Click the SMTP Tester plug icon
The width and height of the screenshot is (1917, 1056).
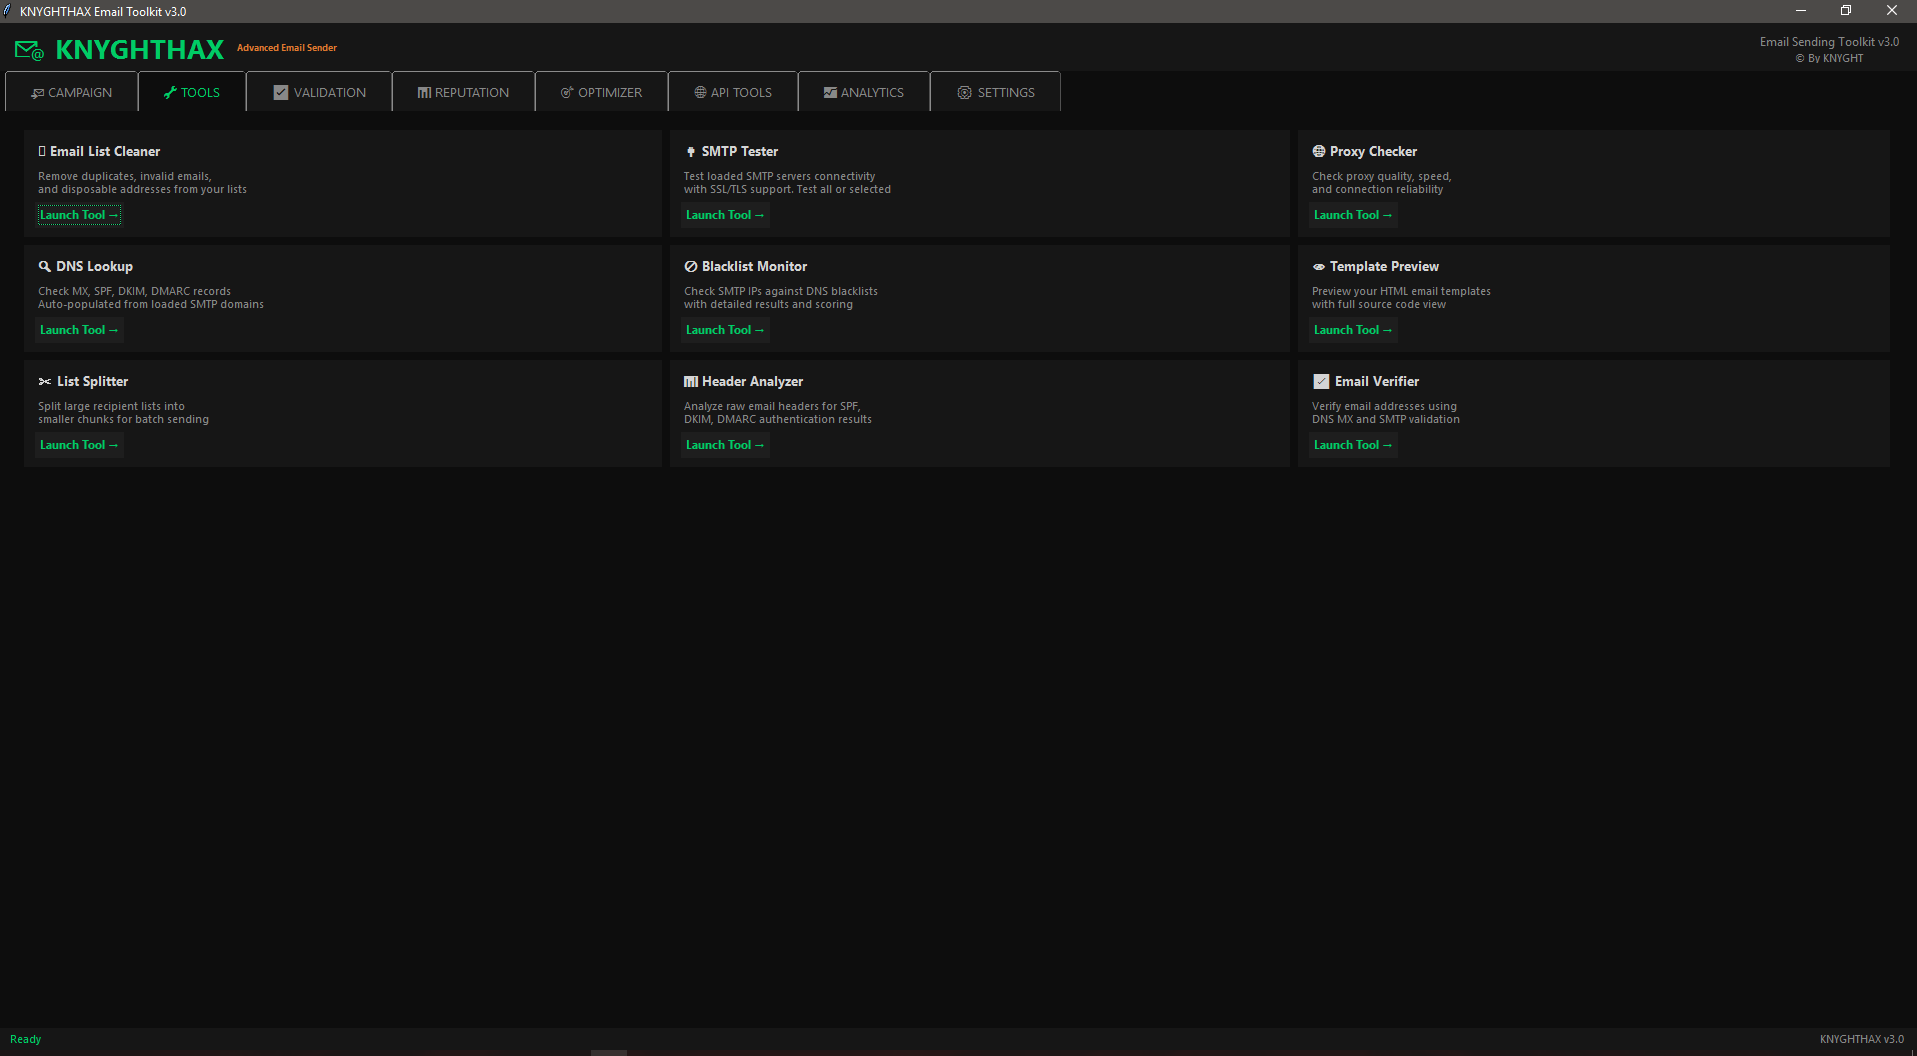[691, 152]
